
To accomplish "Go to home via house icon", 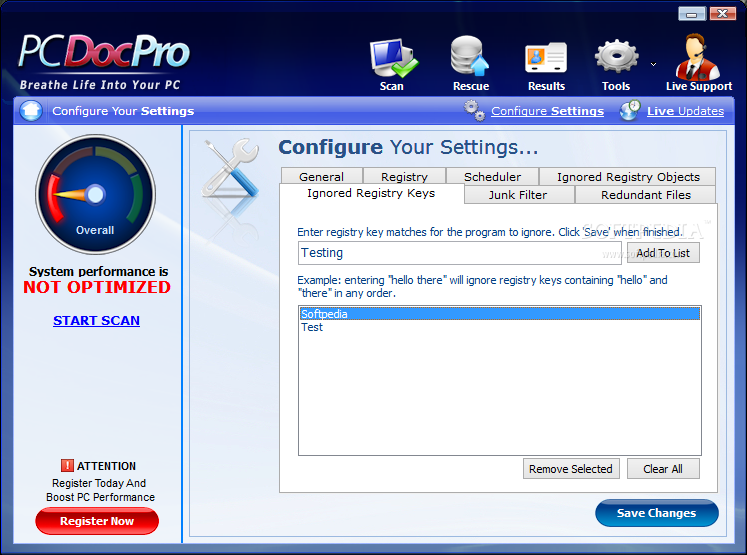I will pos(31,111).
